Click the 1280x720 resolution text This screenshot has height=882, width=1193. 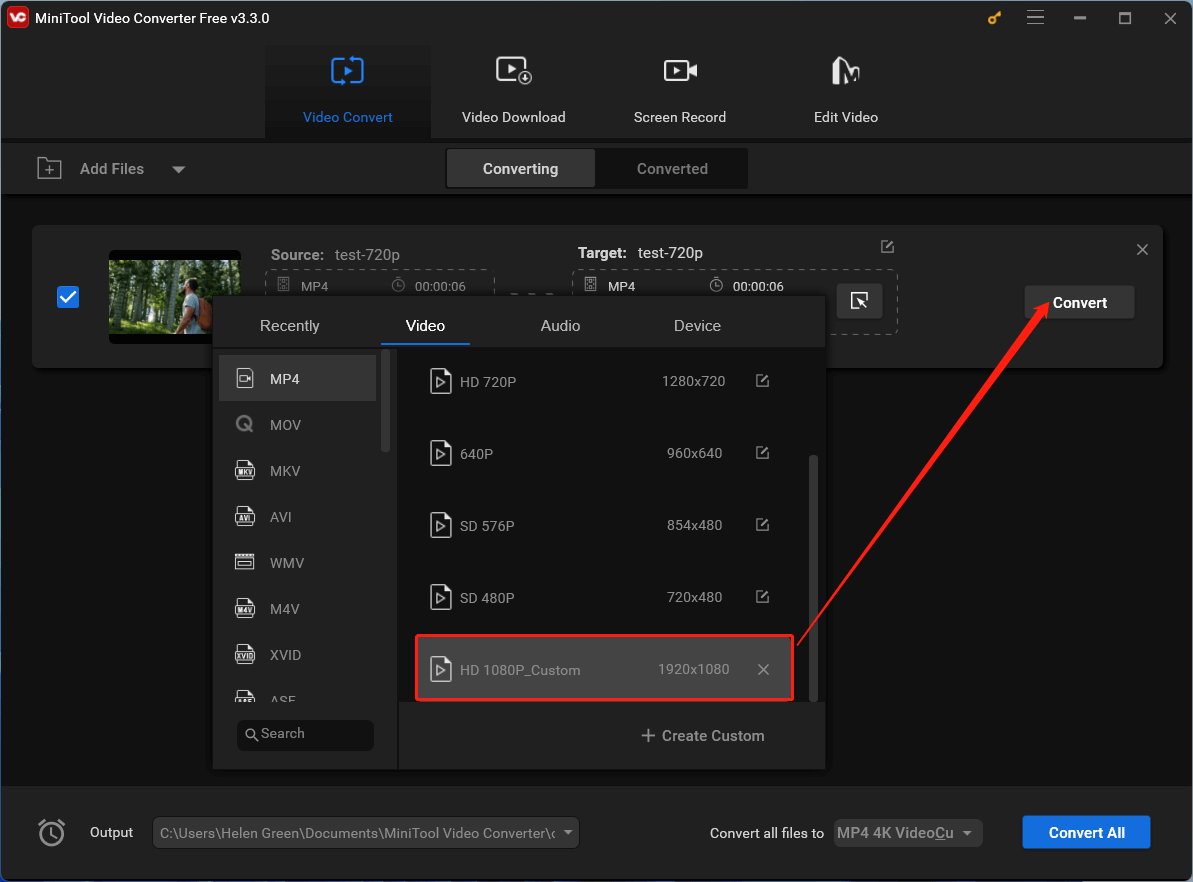click(693, 381)
